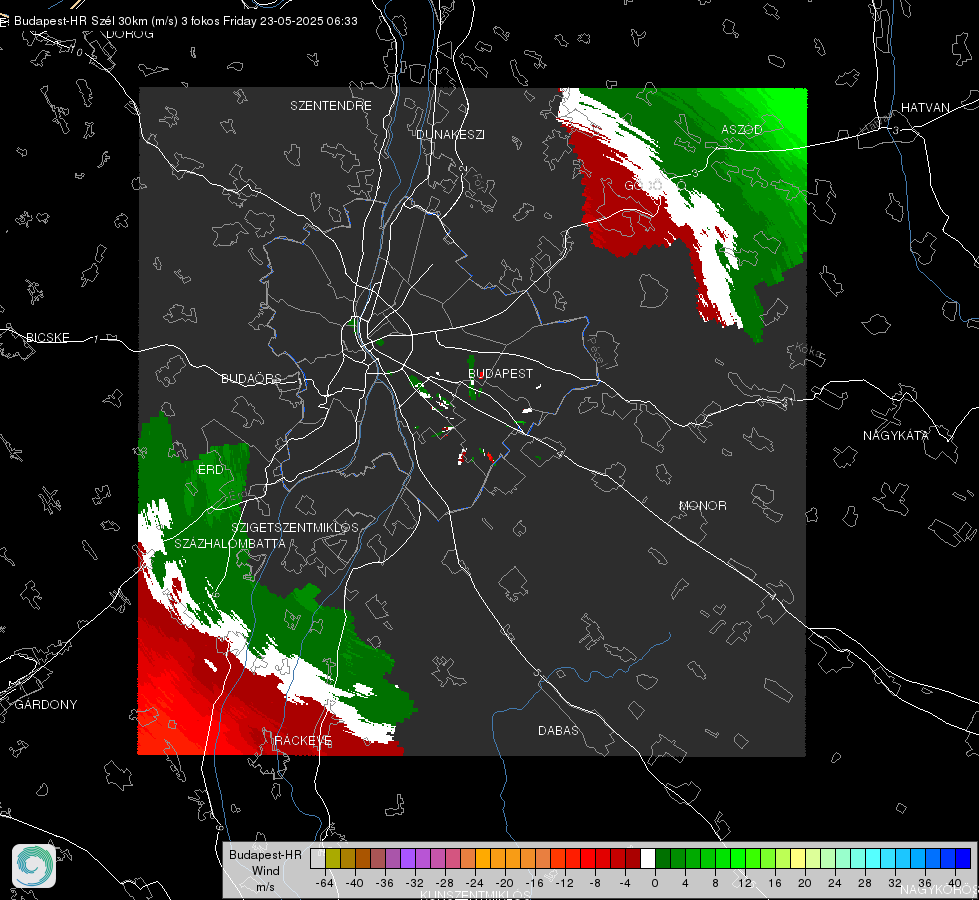Click the NAGYKÁTA city label
Screen dimensions: 979x900
pyautogui.click(x=896, y=435)
